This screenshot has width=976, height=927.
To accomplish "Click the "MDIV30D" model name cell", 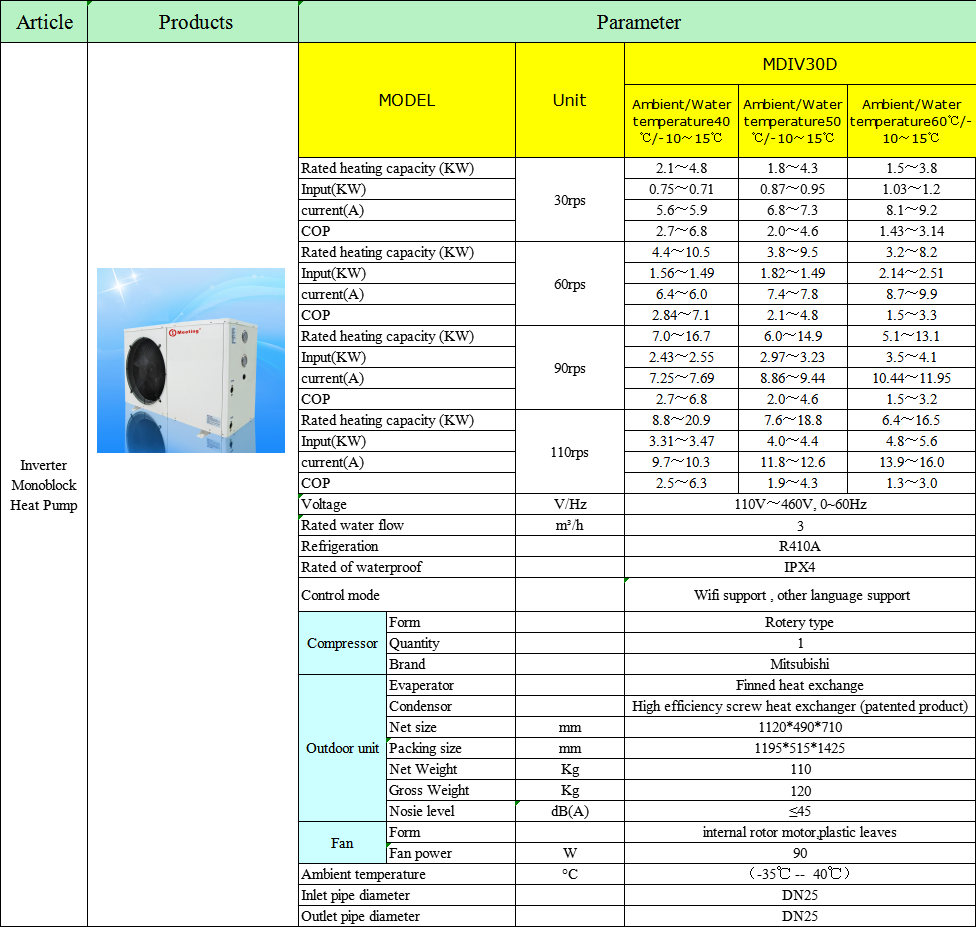I will [800, 64].
